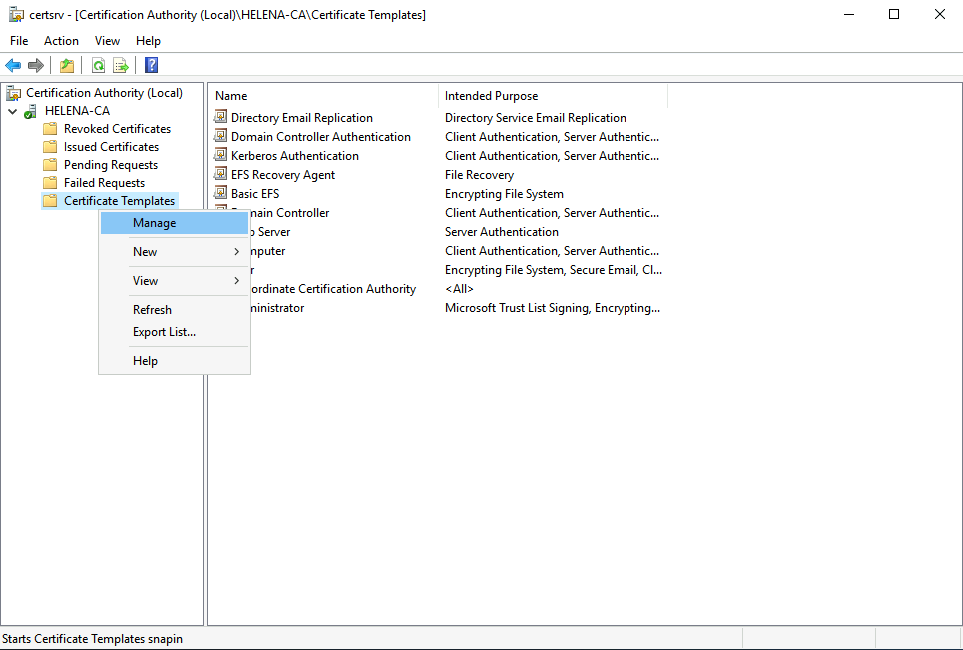Sort by the Intended Purpose column header
Screen dimensions: 963x650
coord(550,96)
